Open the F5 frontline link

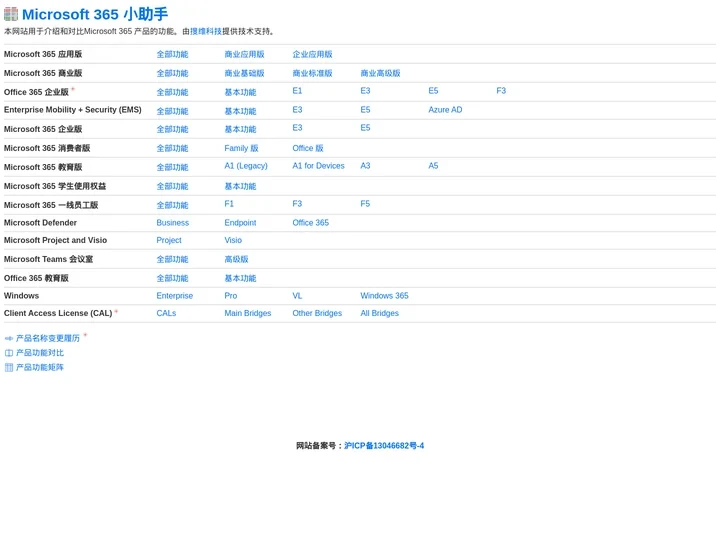click(365, 204)
